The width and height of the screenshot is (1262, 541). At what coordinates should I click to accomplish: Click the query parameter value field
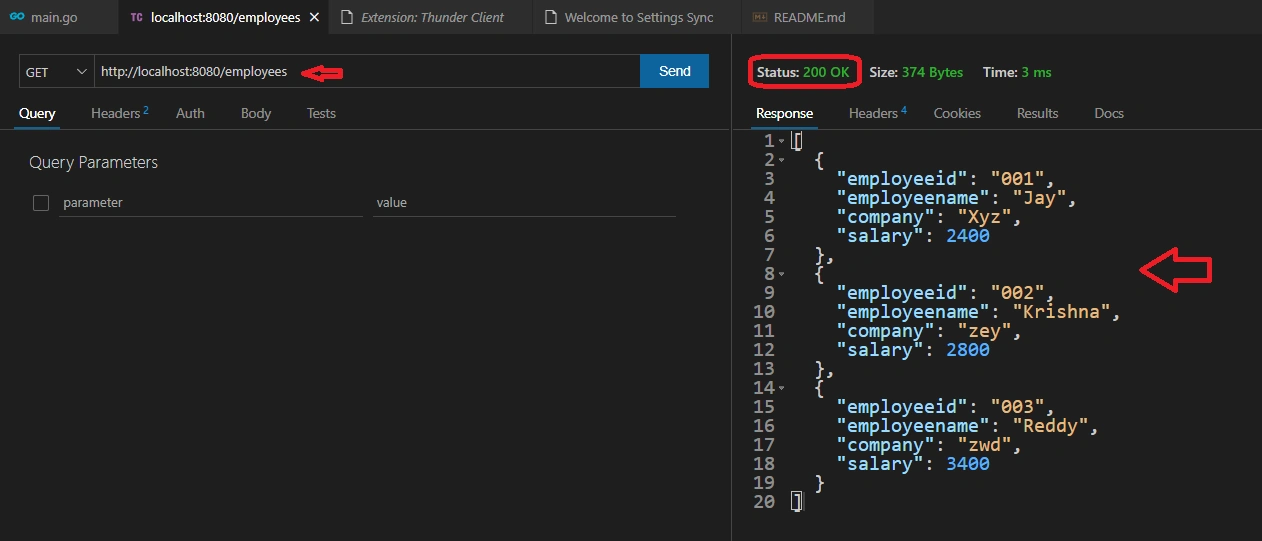point(524,203)
